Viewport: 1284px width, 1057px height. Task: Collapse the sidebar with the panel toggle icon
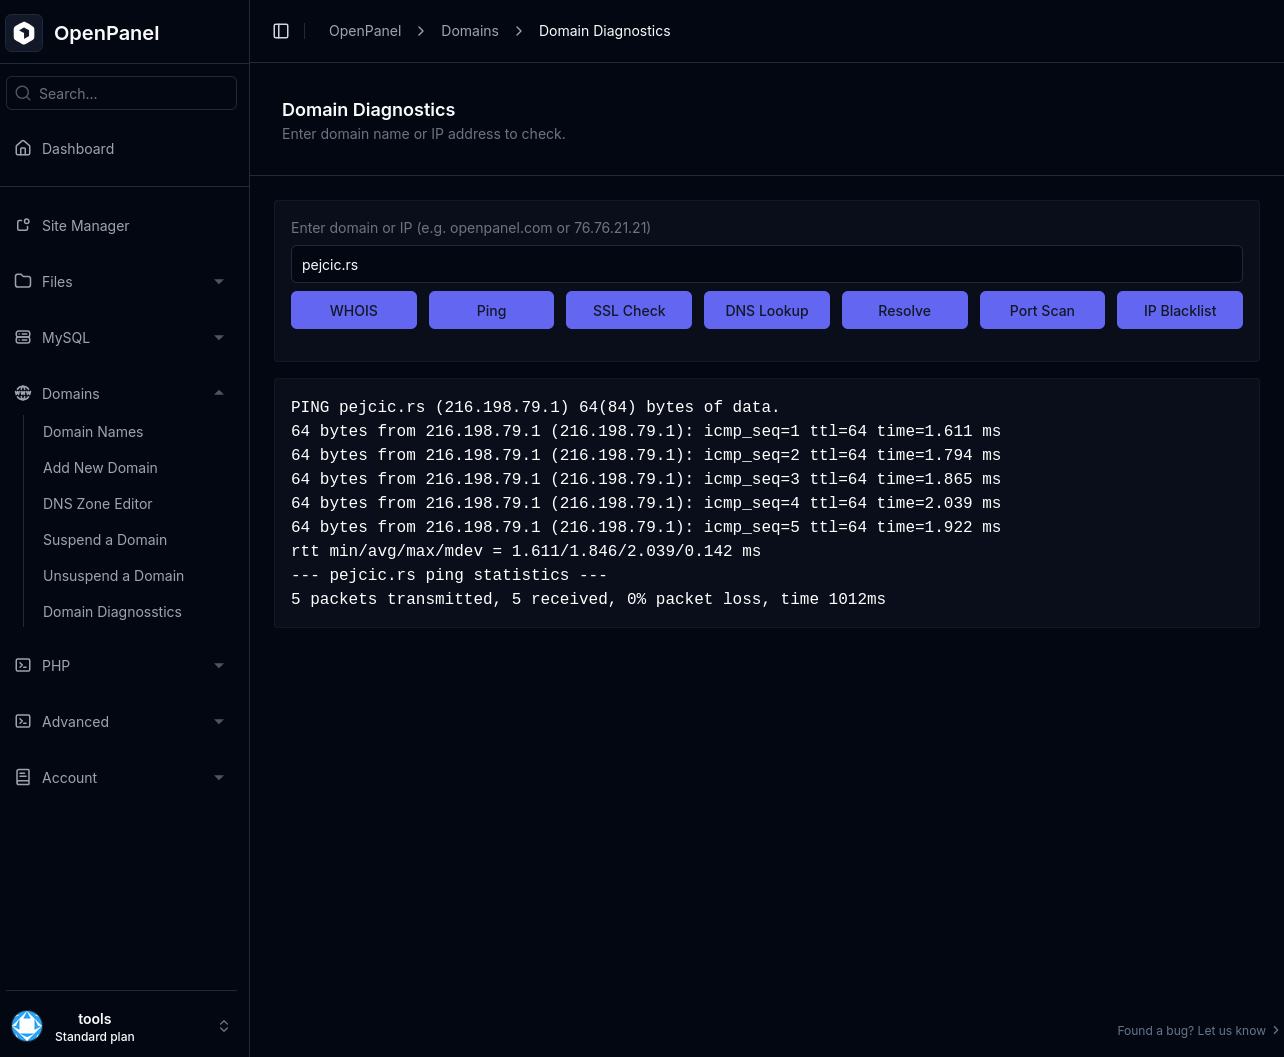click(x=281, y=30)
